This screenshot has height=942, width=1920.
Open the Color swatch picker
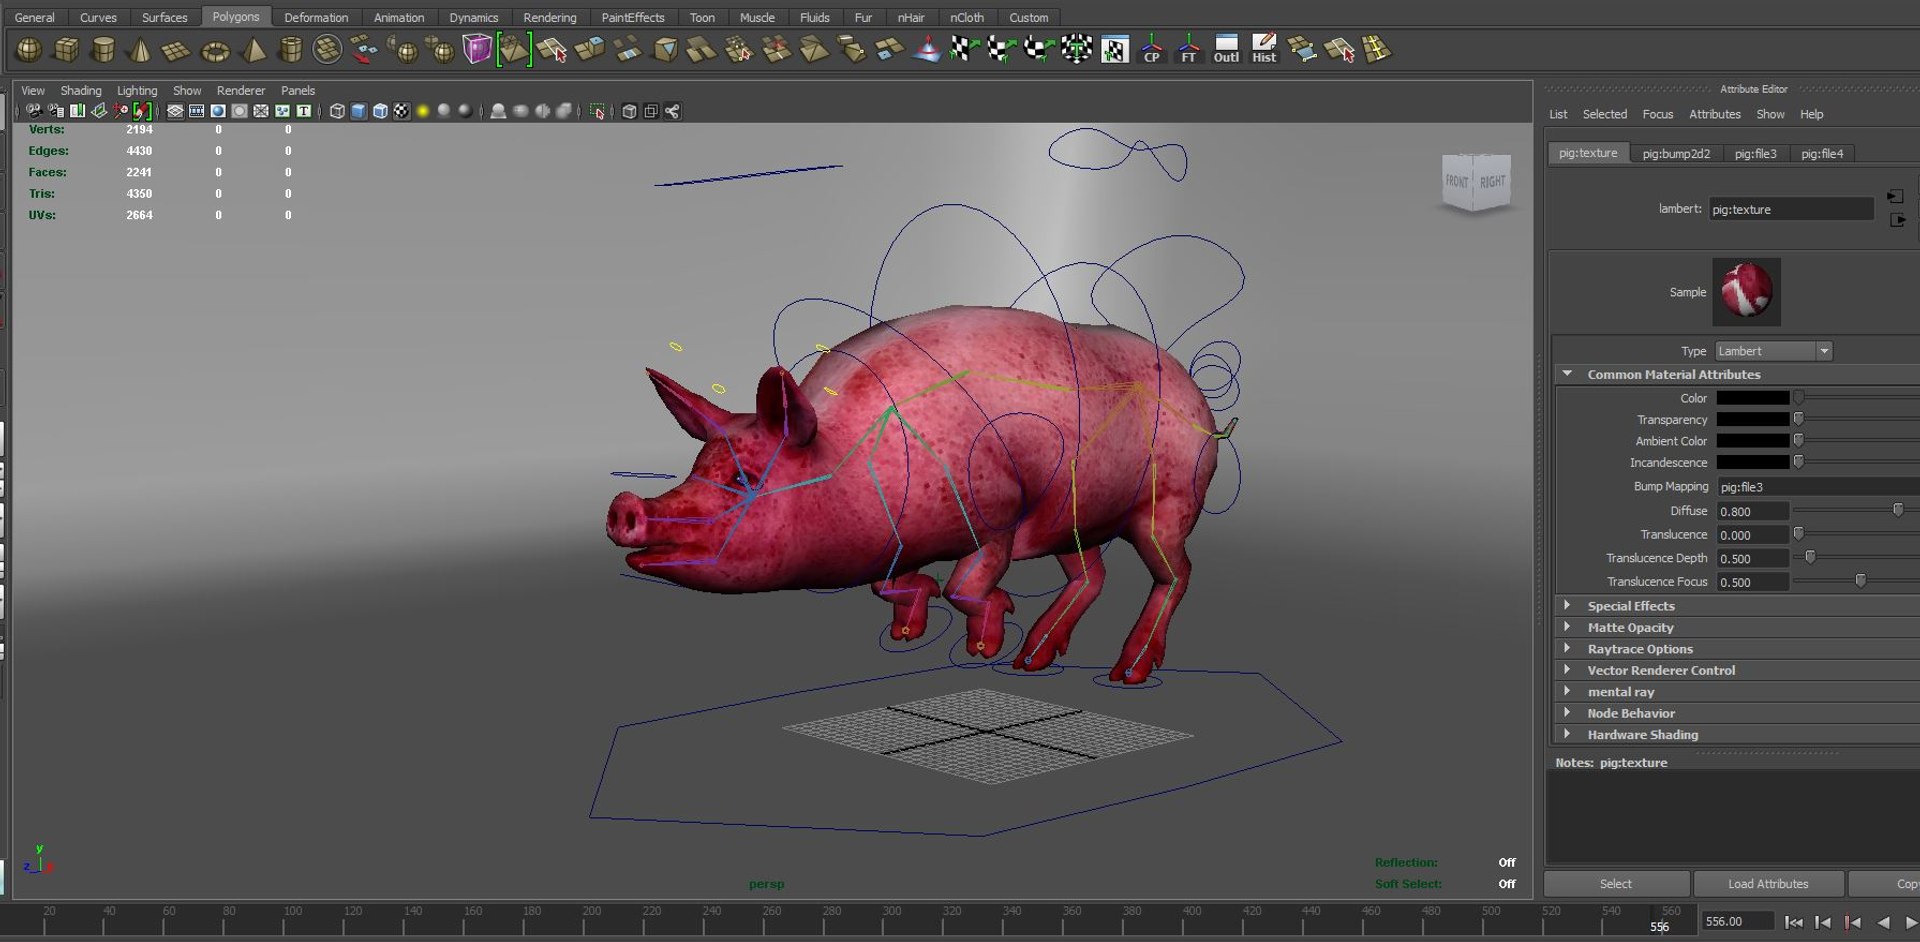point(1752,398)
